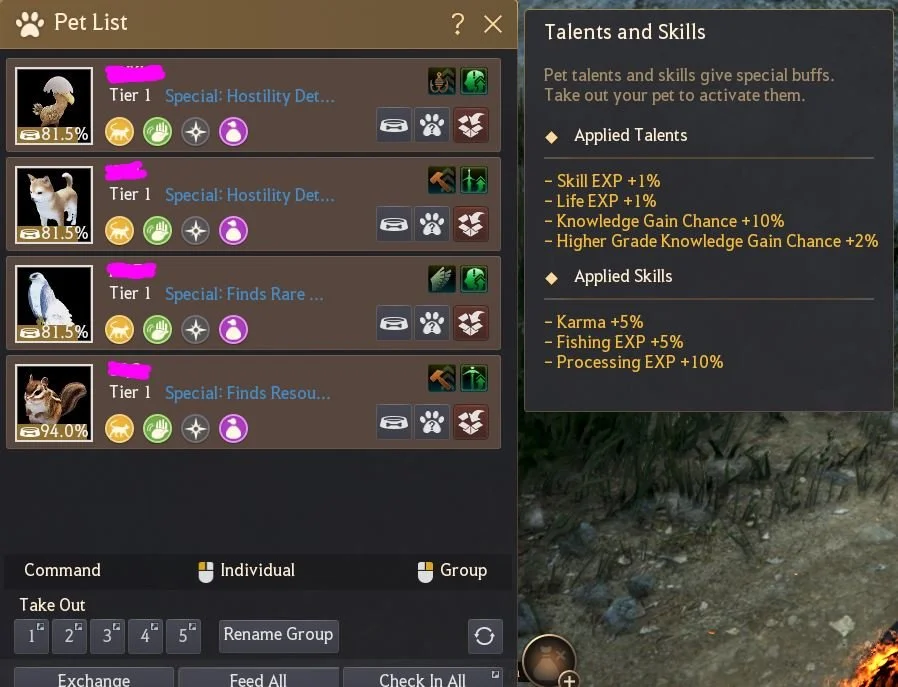This screenshot has height=687, width=898.
Task: Click the Rename Group button
Action: pos(278,635)
